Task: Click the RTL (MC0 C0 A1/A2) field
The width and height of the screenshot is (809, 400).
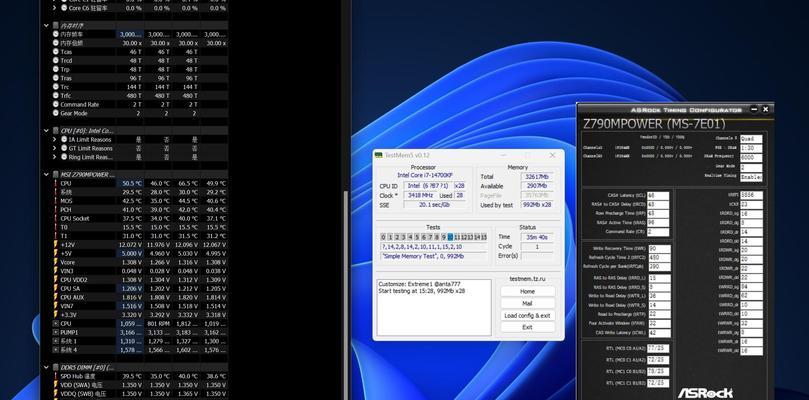Action: (658, 348)
